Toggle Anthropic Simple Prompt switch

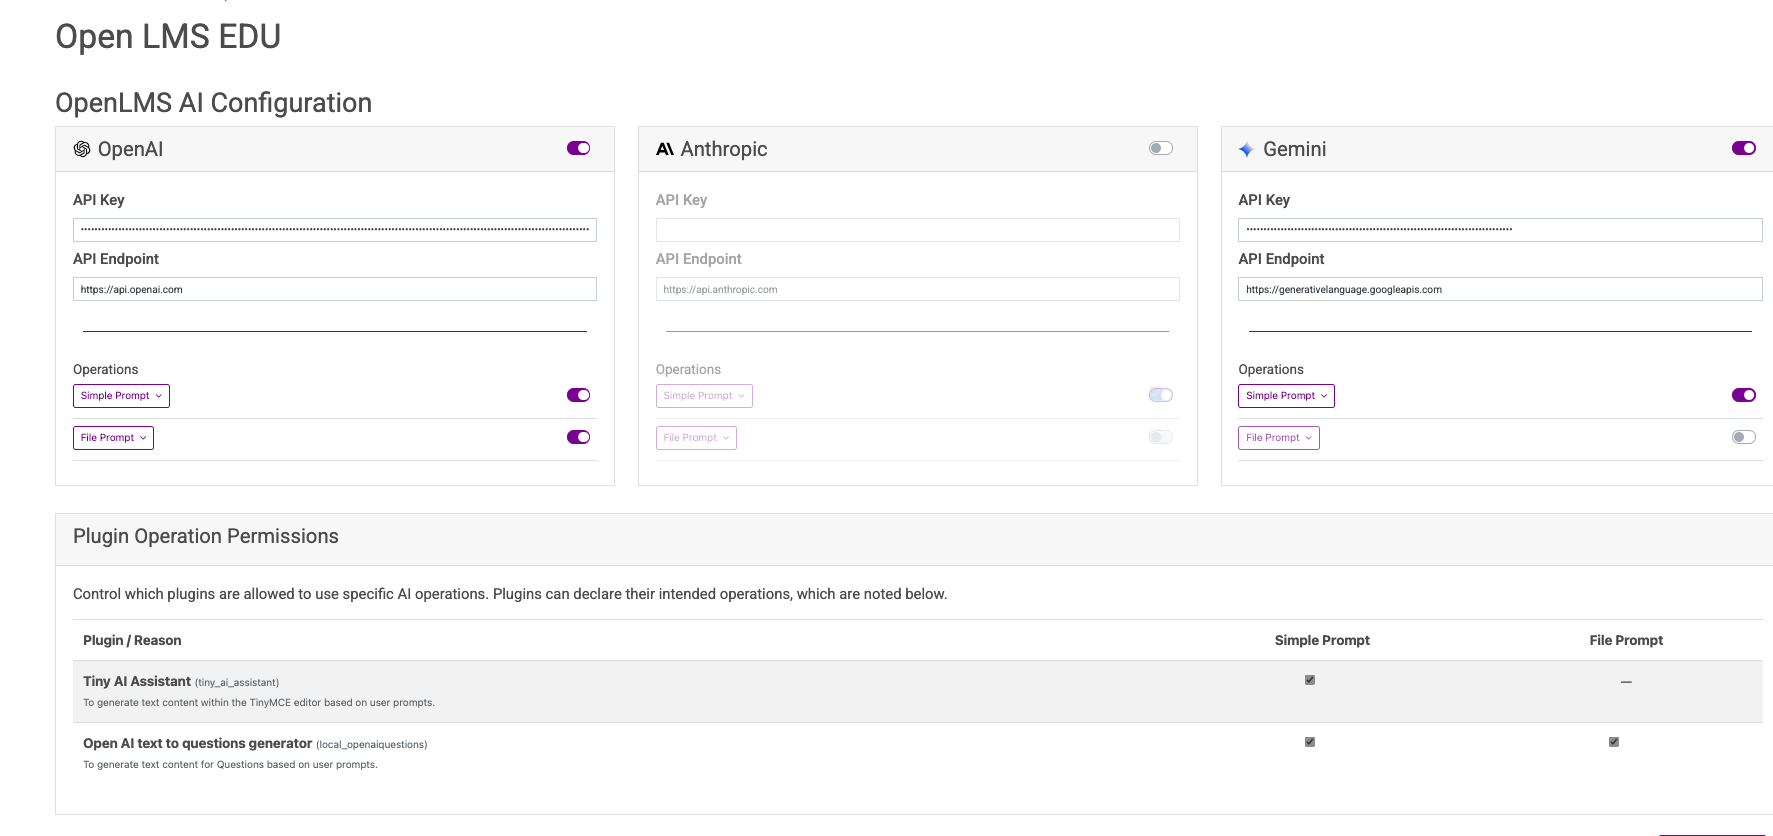click(1161, 395)
